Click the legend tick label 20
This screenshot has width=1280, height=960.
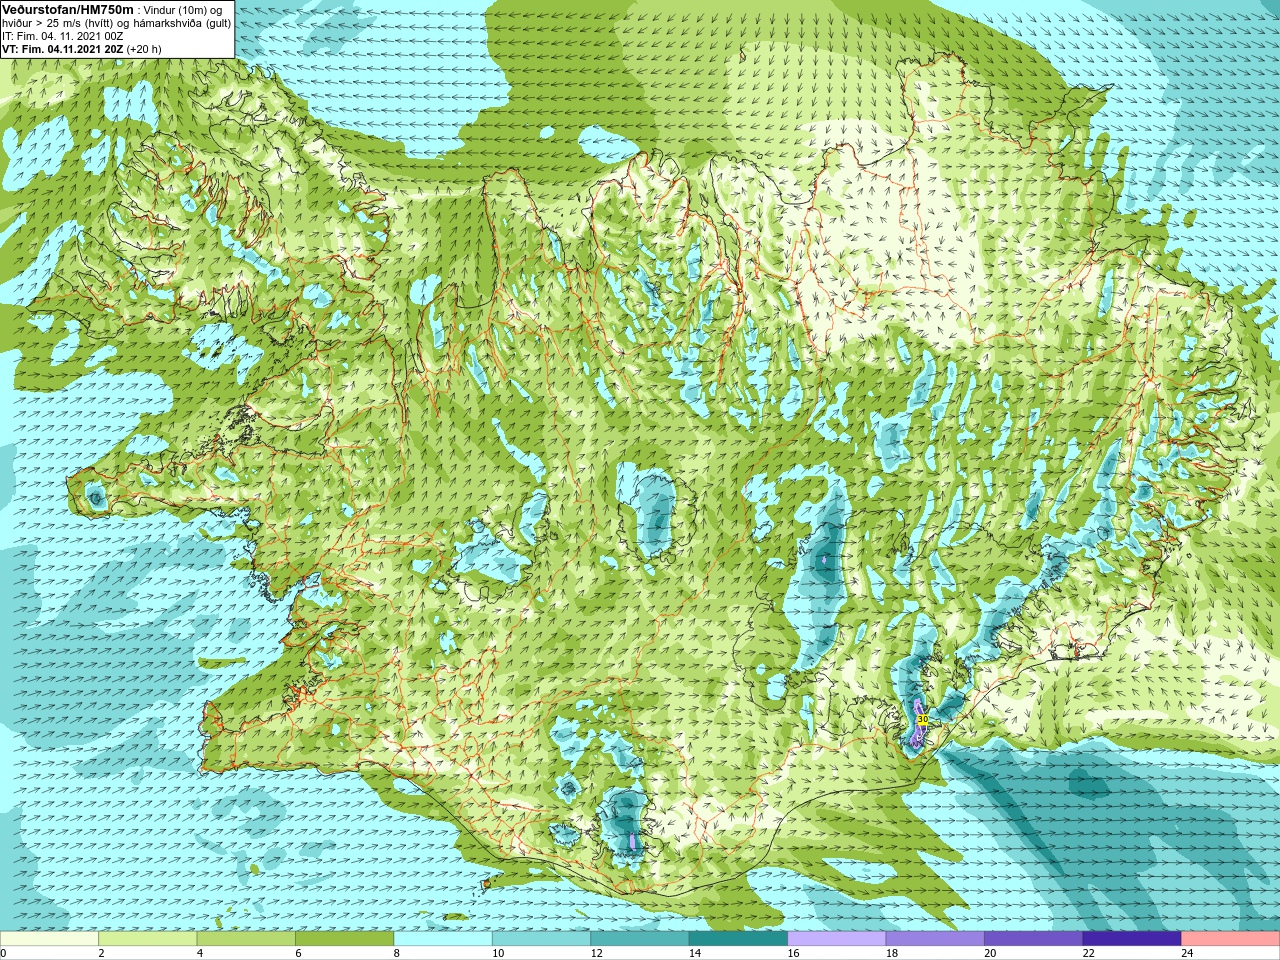pos(990,953)
